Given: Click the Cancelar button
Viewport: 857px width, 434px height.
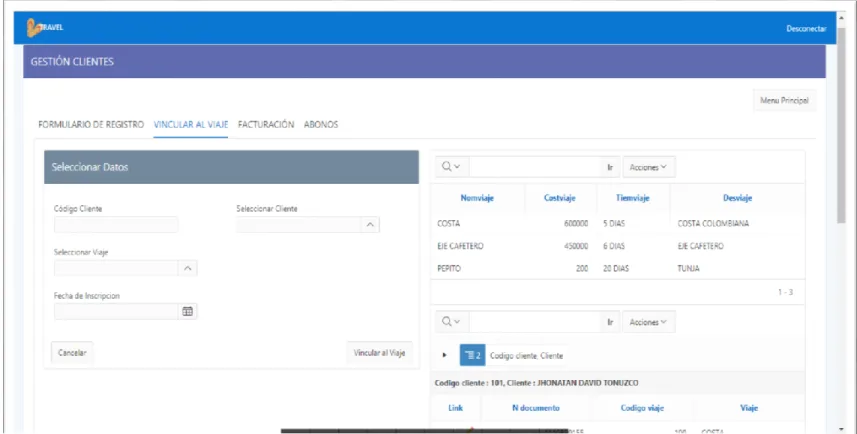Looking at the screenshot, I should 72,353.
